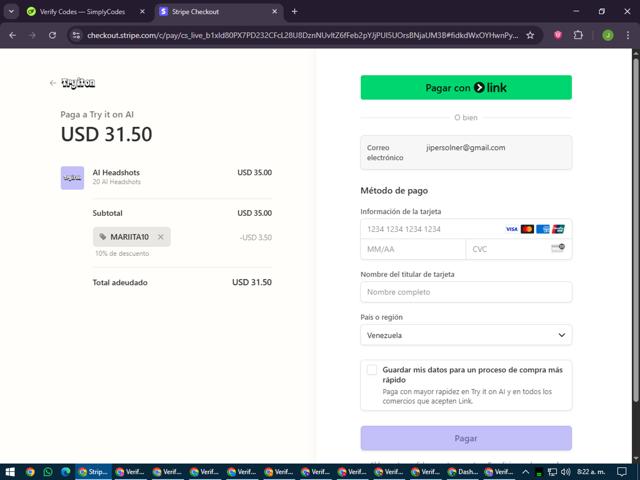Remove the MARIITA10 promo code

(161, 237)
